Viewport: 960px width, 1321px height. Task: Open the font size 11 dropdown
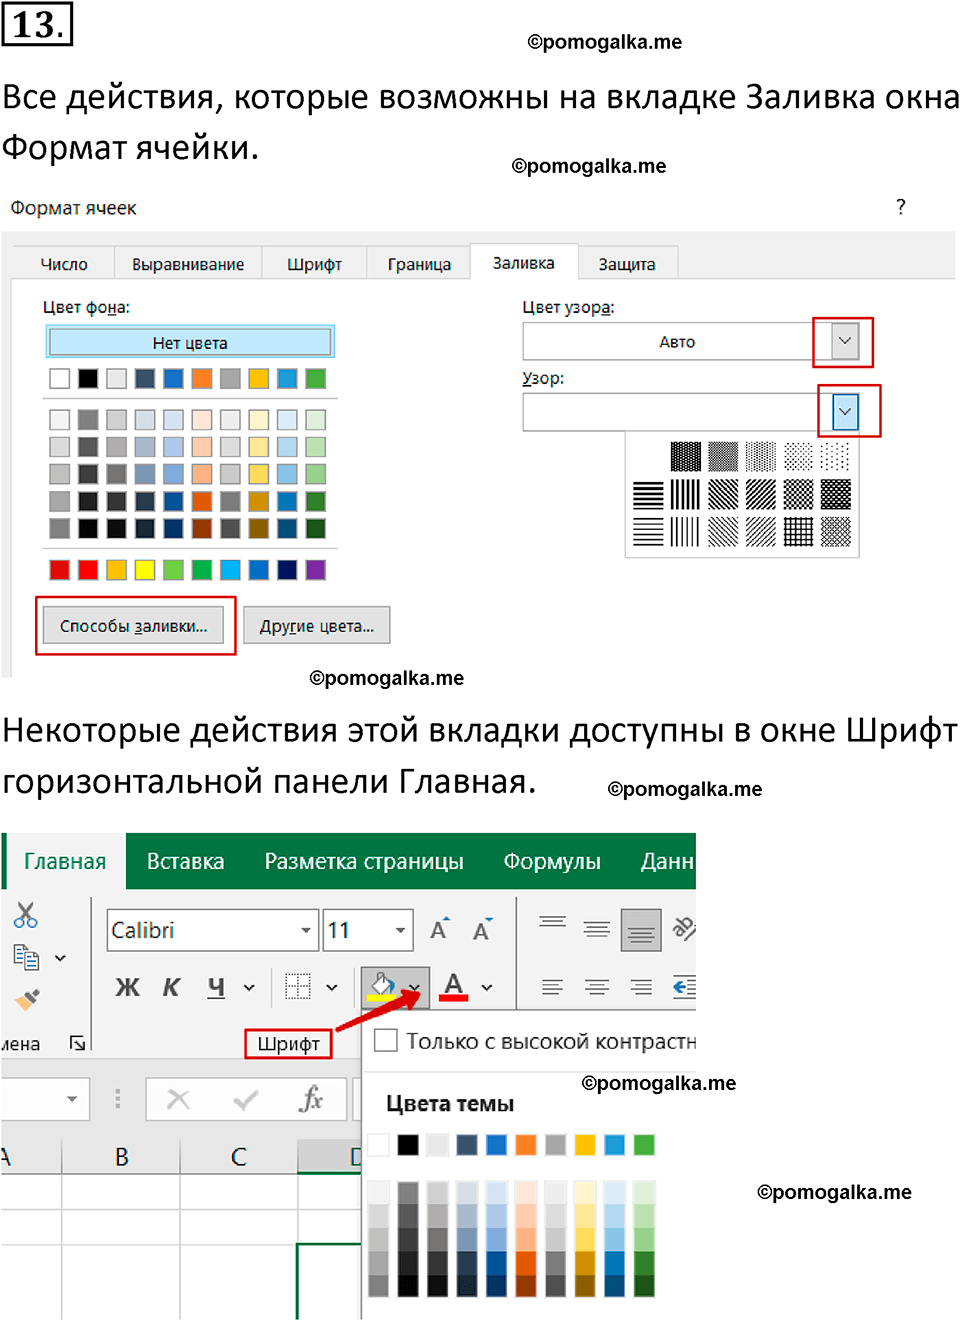point(400,930)
